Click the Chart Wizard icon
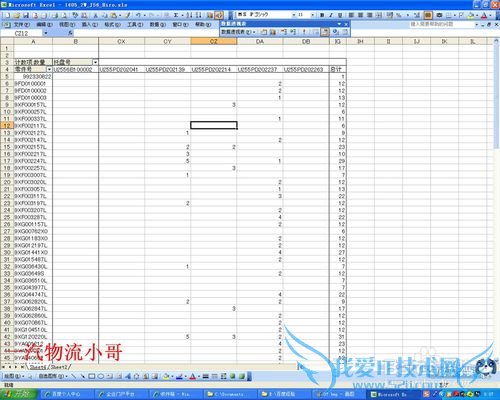 coord(210,15)
